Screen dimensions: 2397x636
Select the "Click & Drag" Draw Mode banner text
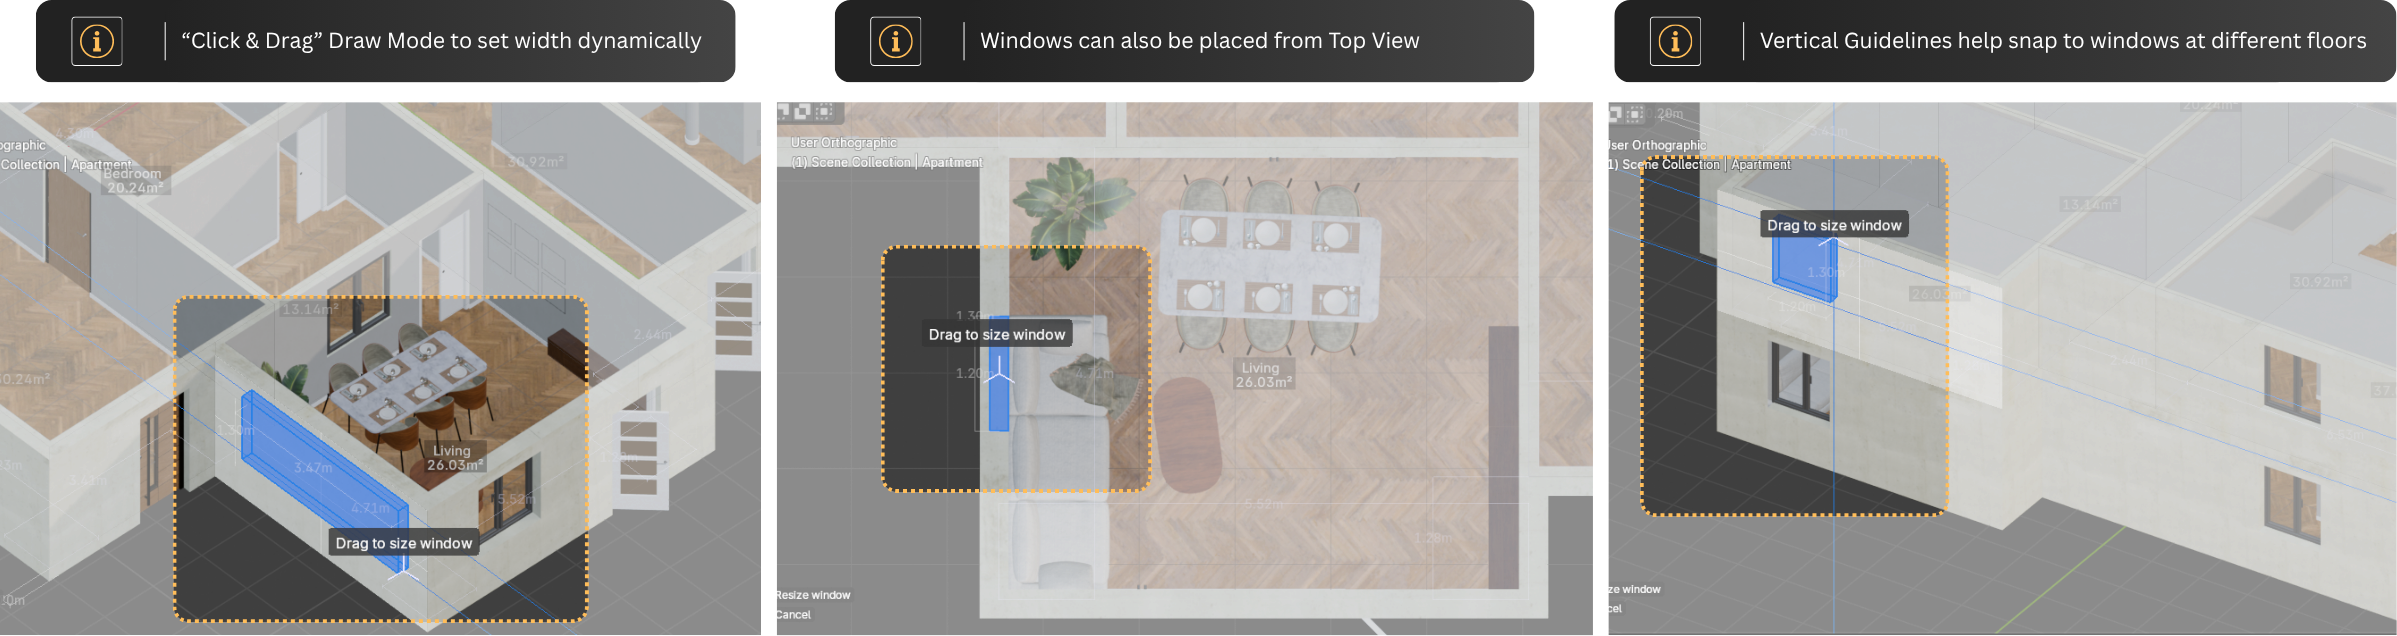[441, 41]
